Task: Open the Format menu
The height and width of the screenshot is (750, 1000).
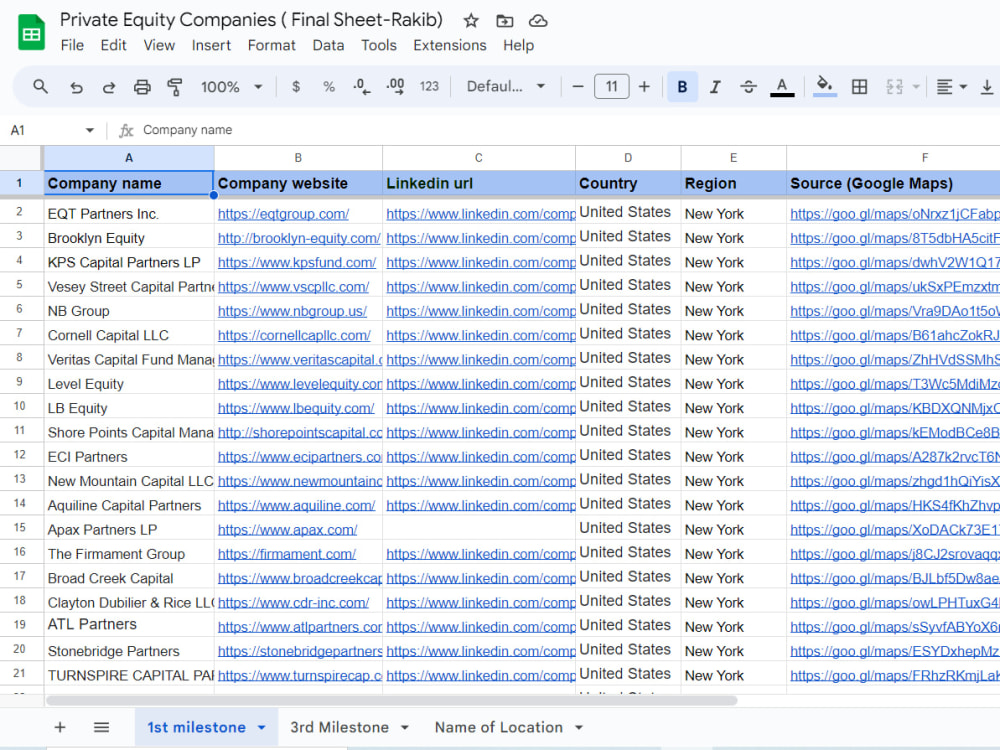Action: [271, 45]
